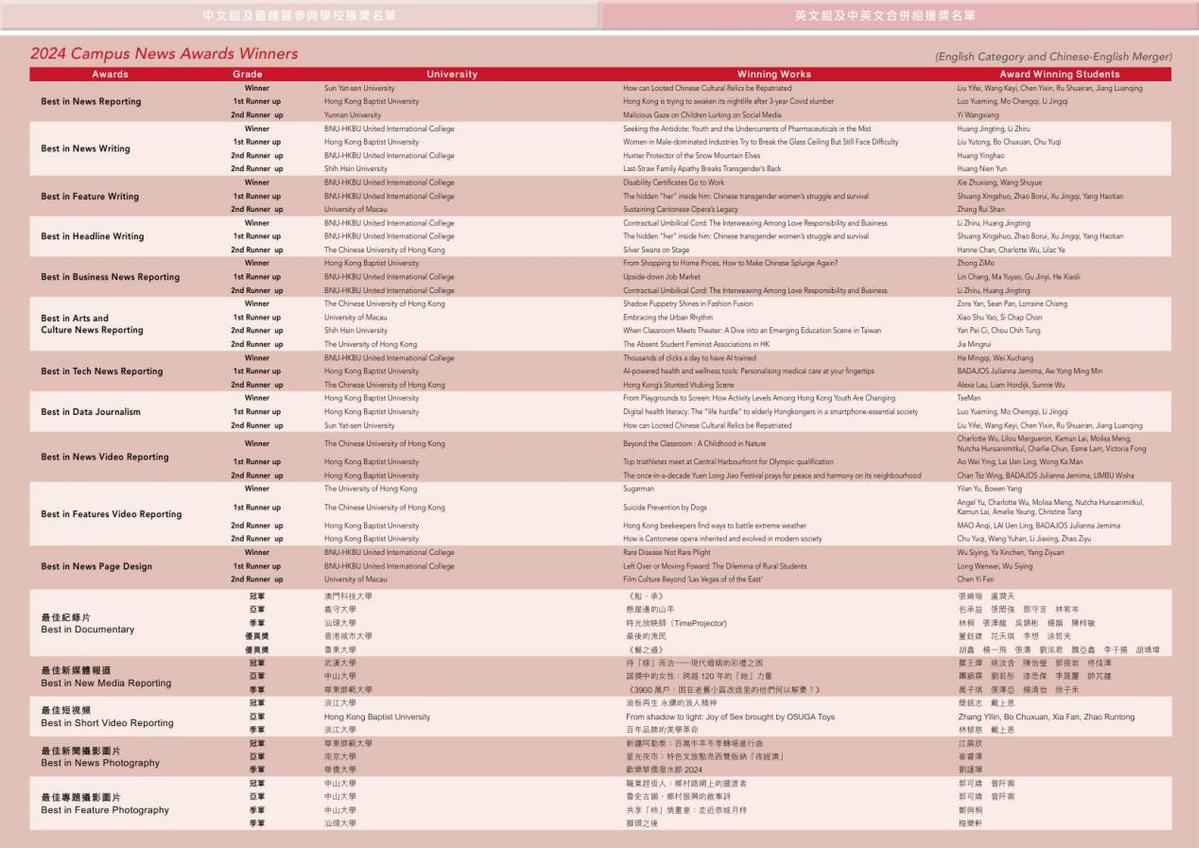Select the Best in News Reporting category
The height and width of the screenshot is (848, 1199).
pos(91,102)
